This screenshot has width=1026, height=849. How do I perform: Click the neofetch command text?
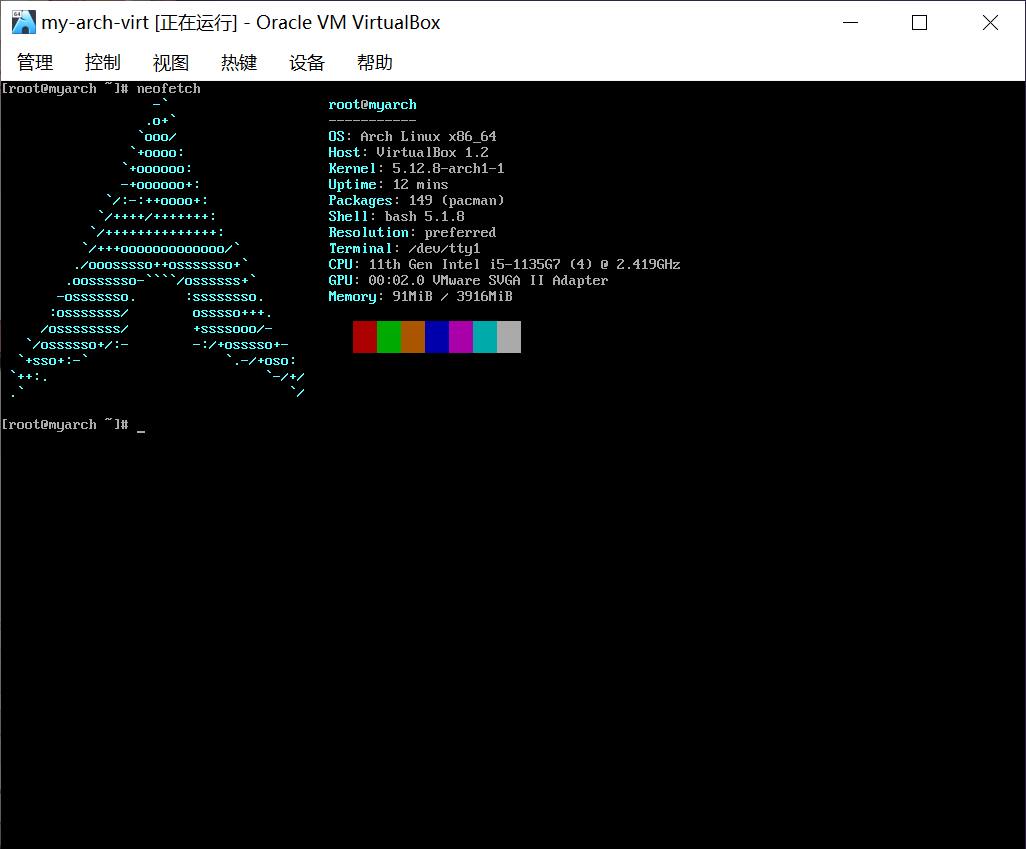pyautogui.click(x=168, y=88)
